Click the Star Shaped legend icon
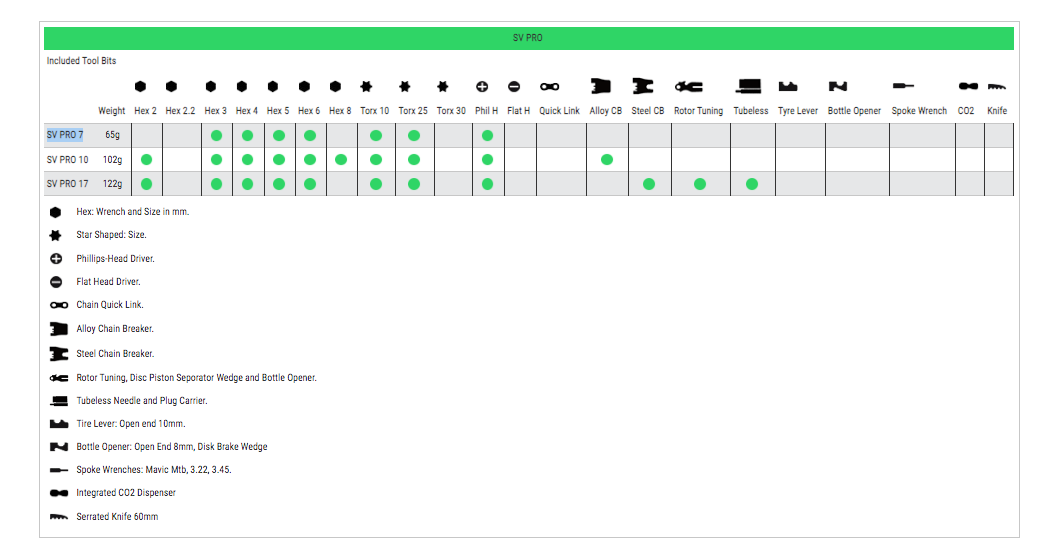1054x553 pixels. tap(57, 235)
